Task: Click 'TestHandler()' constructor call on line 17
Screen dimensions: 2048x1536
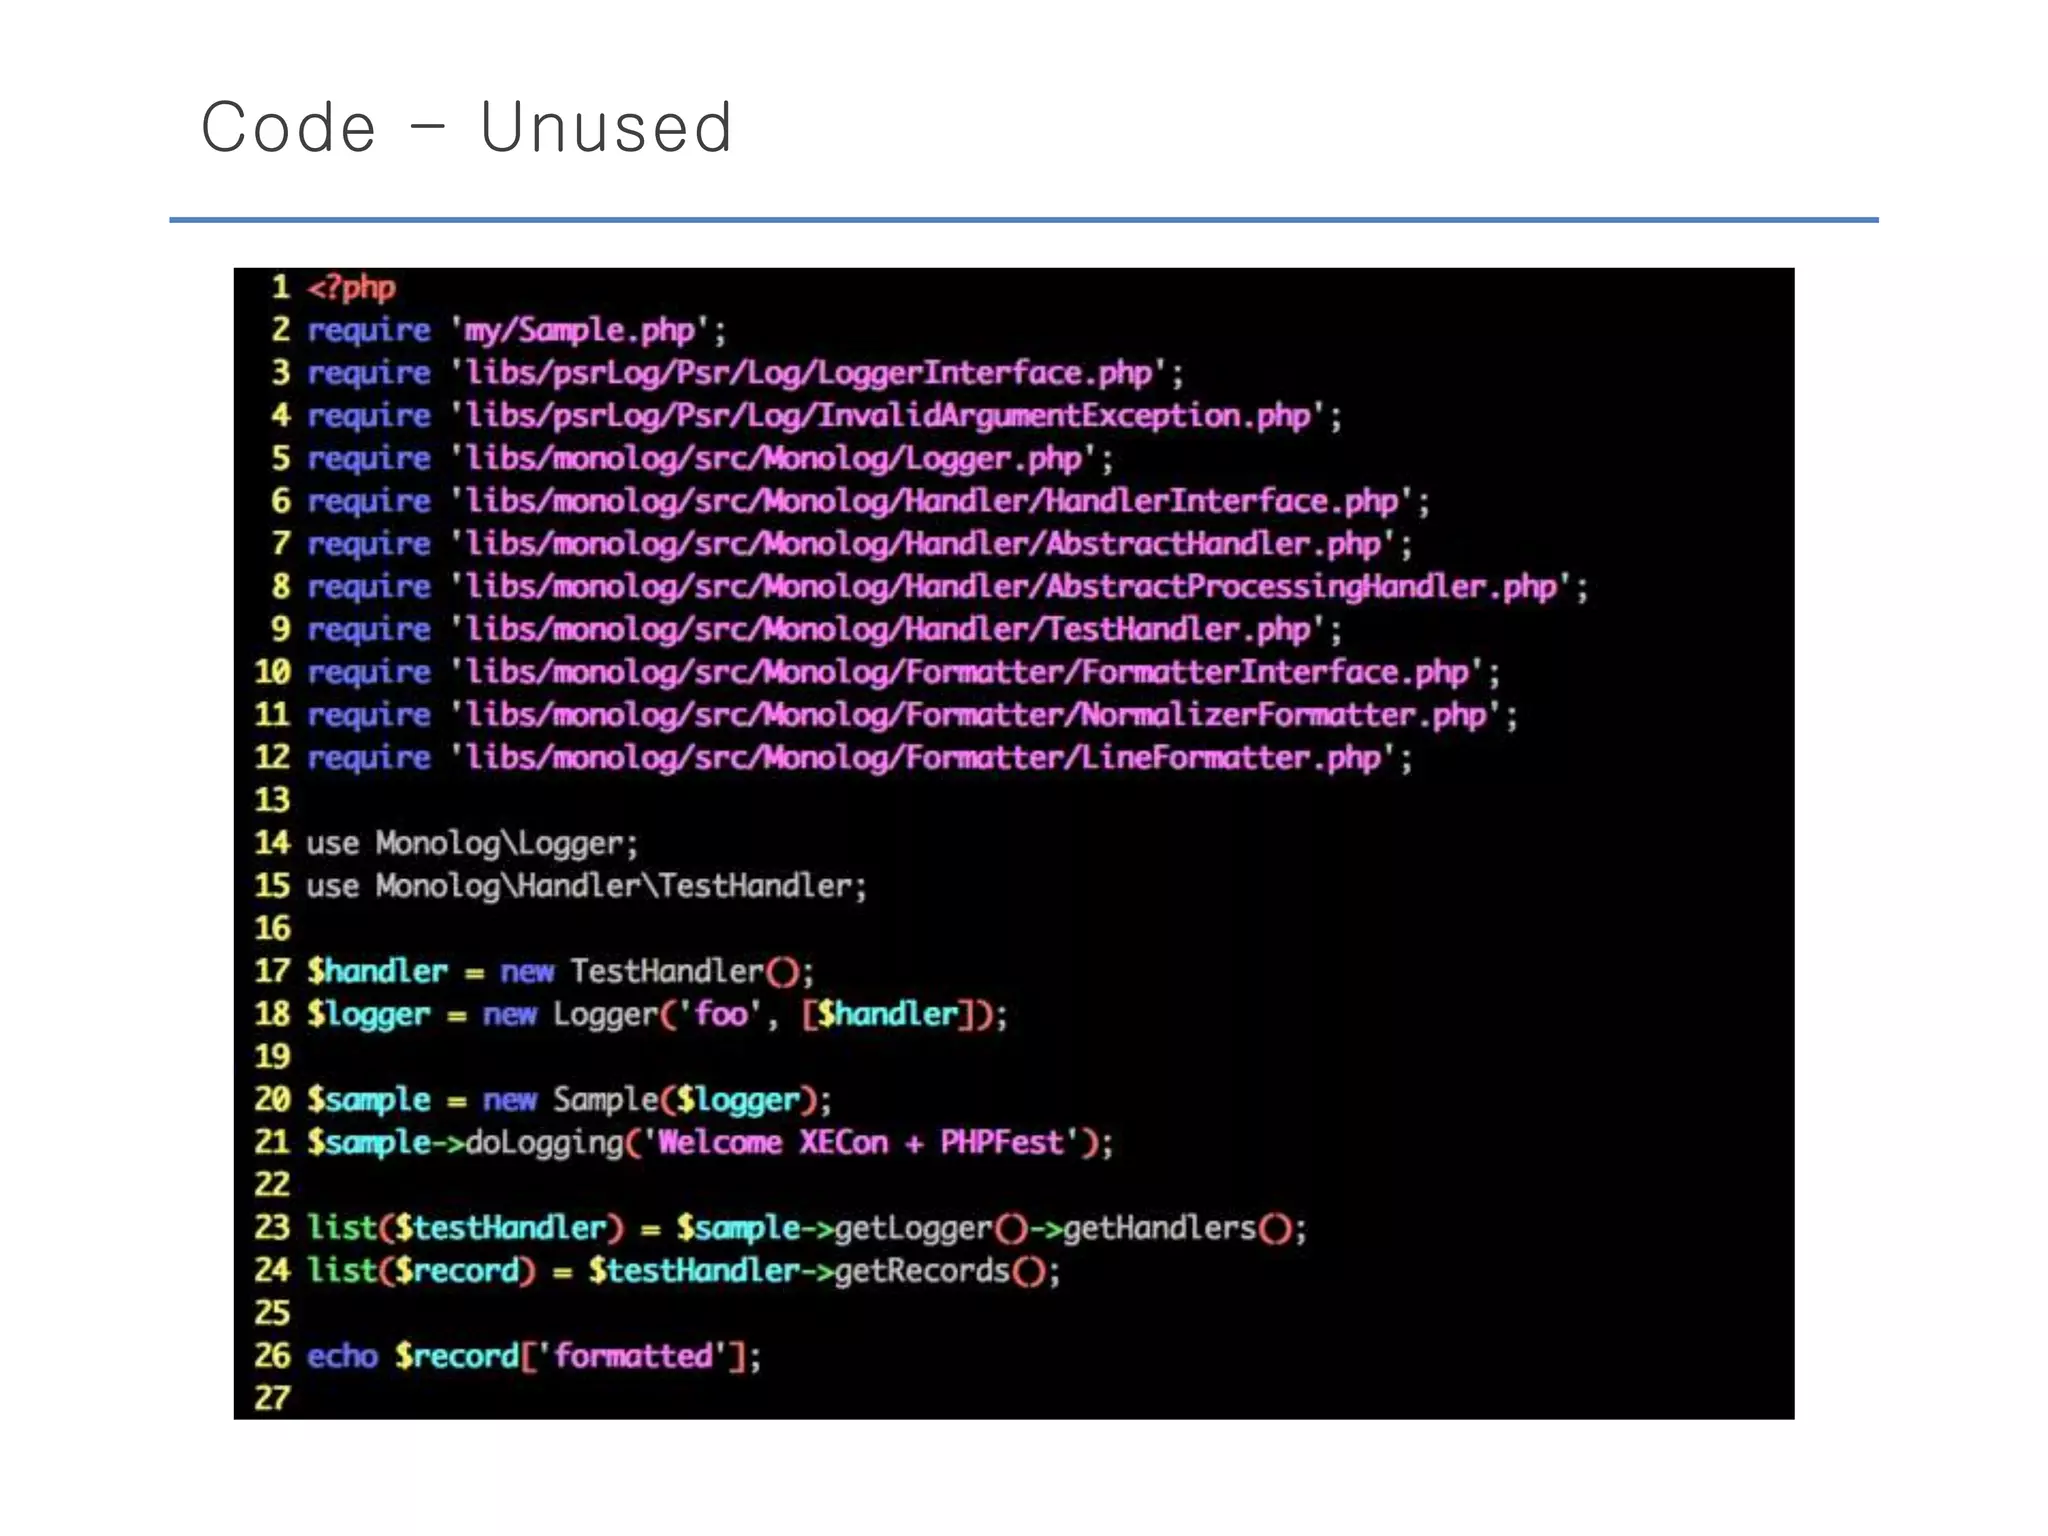Action: tap(685, 972)
